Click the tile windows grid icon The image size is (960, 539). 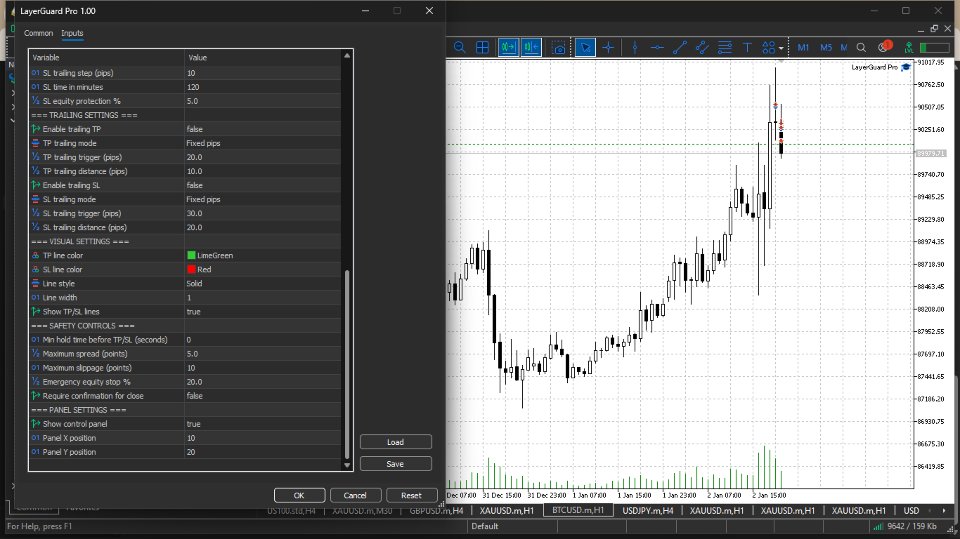(x=482, y=47)
